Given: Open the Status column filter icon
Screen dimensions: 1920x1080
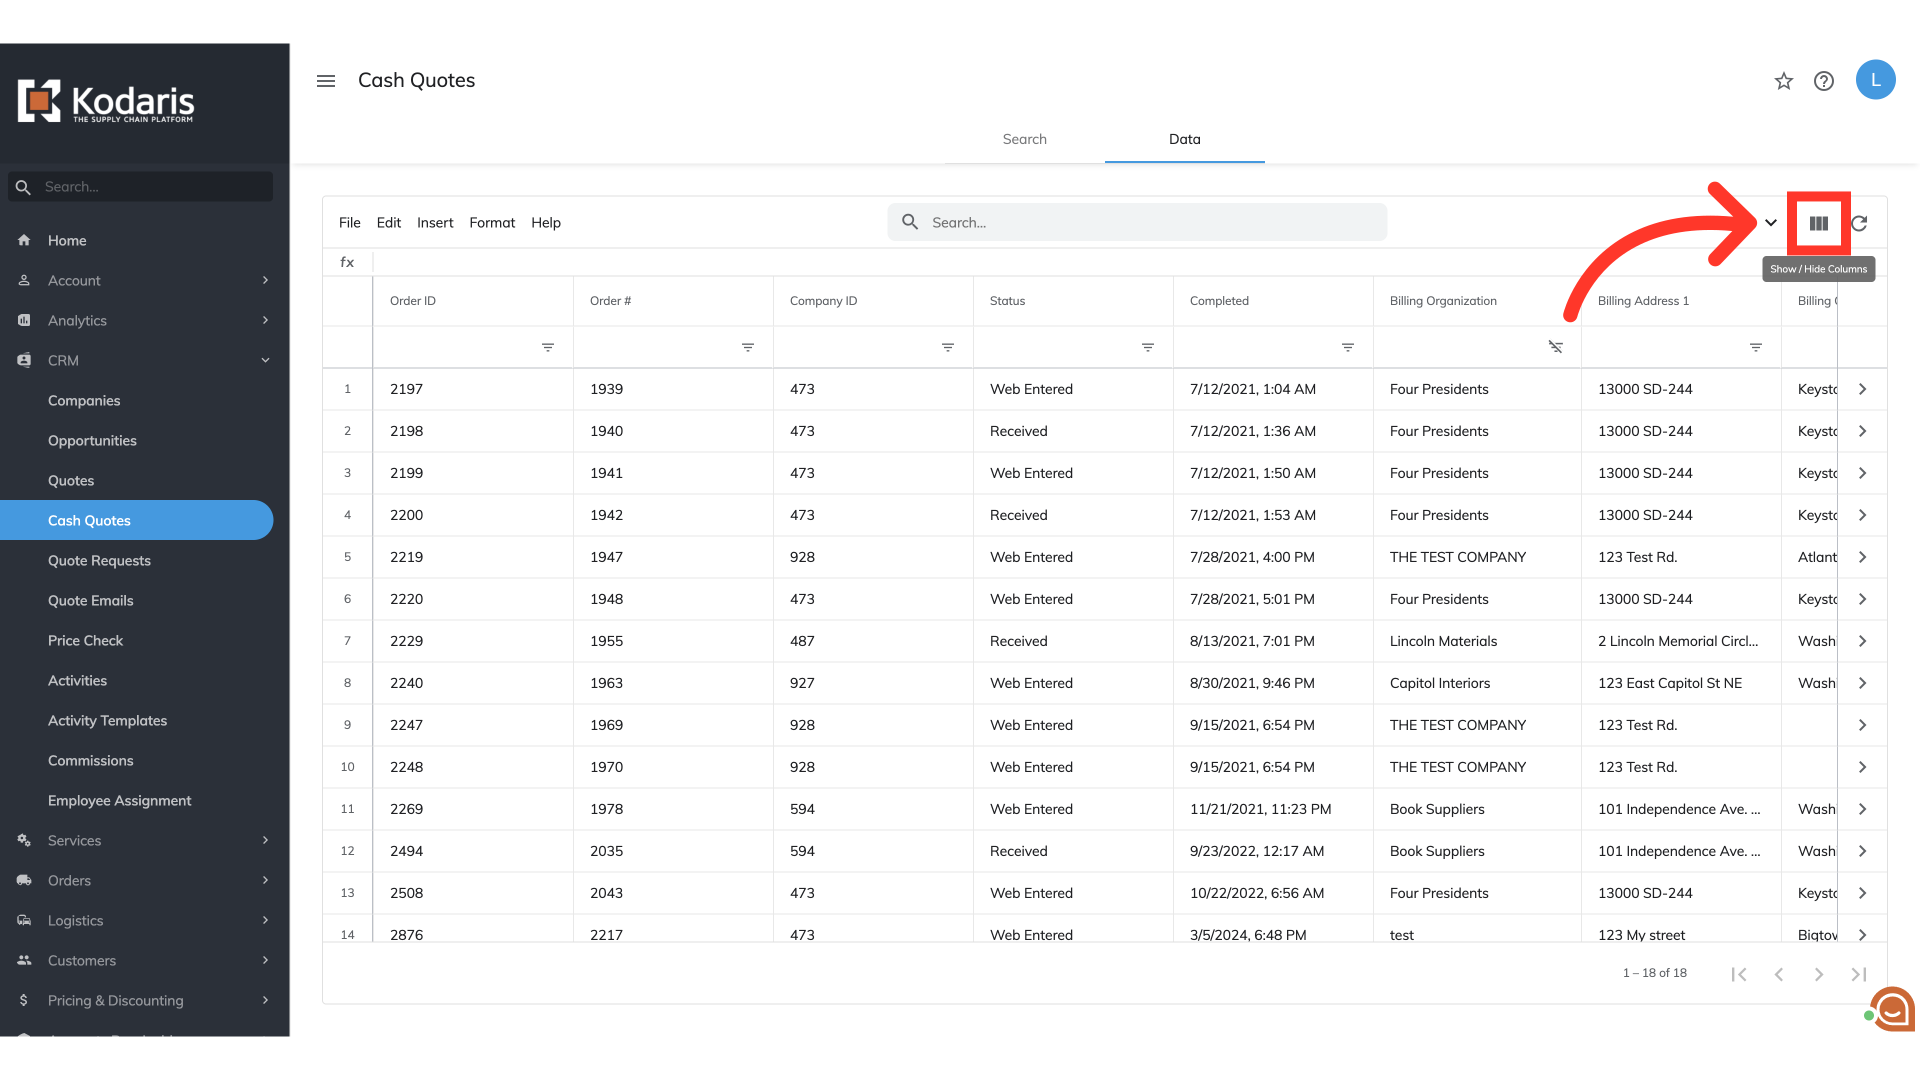Looking at the screenshot, I should coord(1148,347).
